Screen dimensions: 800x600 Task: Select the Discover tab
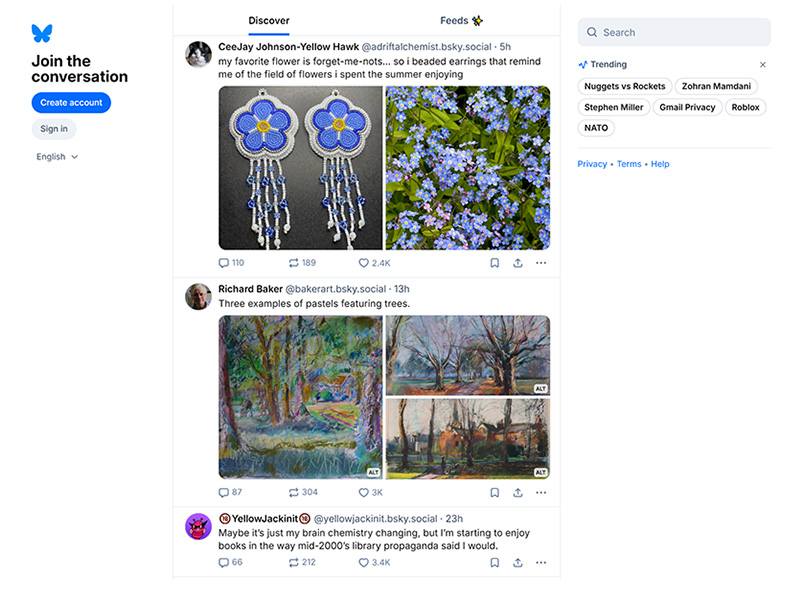pyautogui.click(x=269, y=20)
